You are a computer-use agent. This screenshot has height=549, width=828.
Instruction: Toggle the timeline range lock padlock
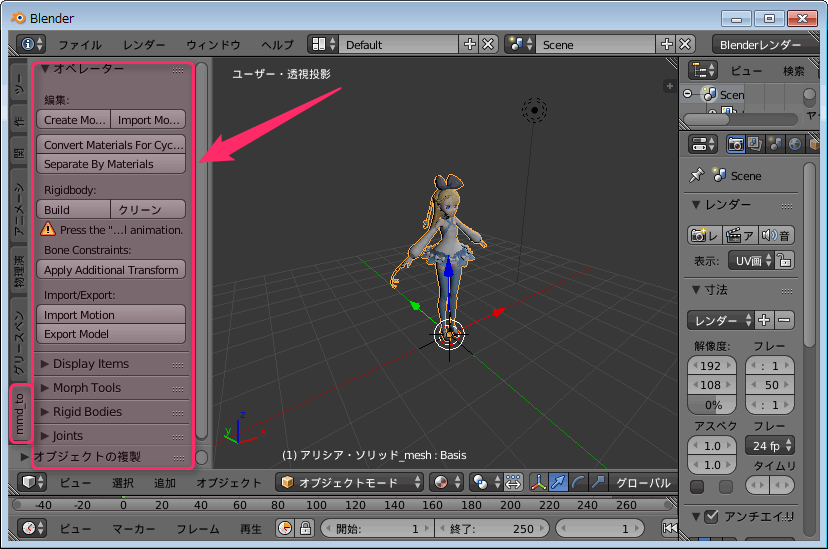click(x=305, y=528)
